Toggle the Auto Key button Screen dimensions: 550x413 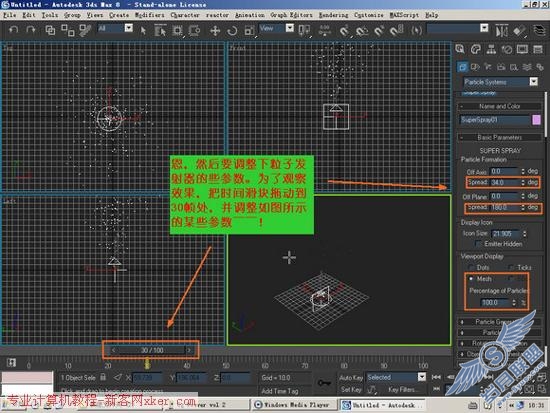(351, 378)
